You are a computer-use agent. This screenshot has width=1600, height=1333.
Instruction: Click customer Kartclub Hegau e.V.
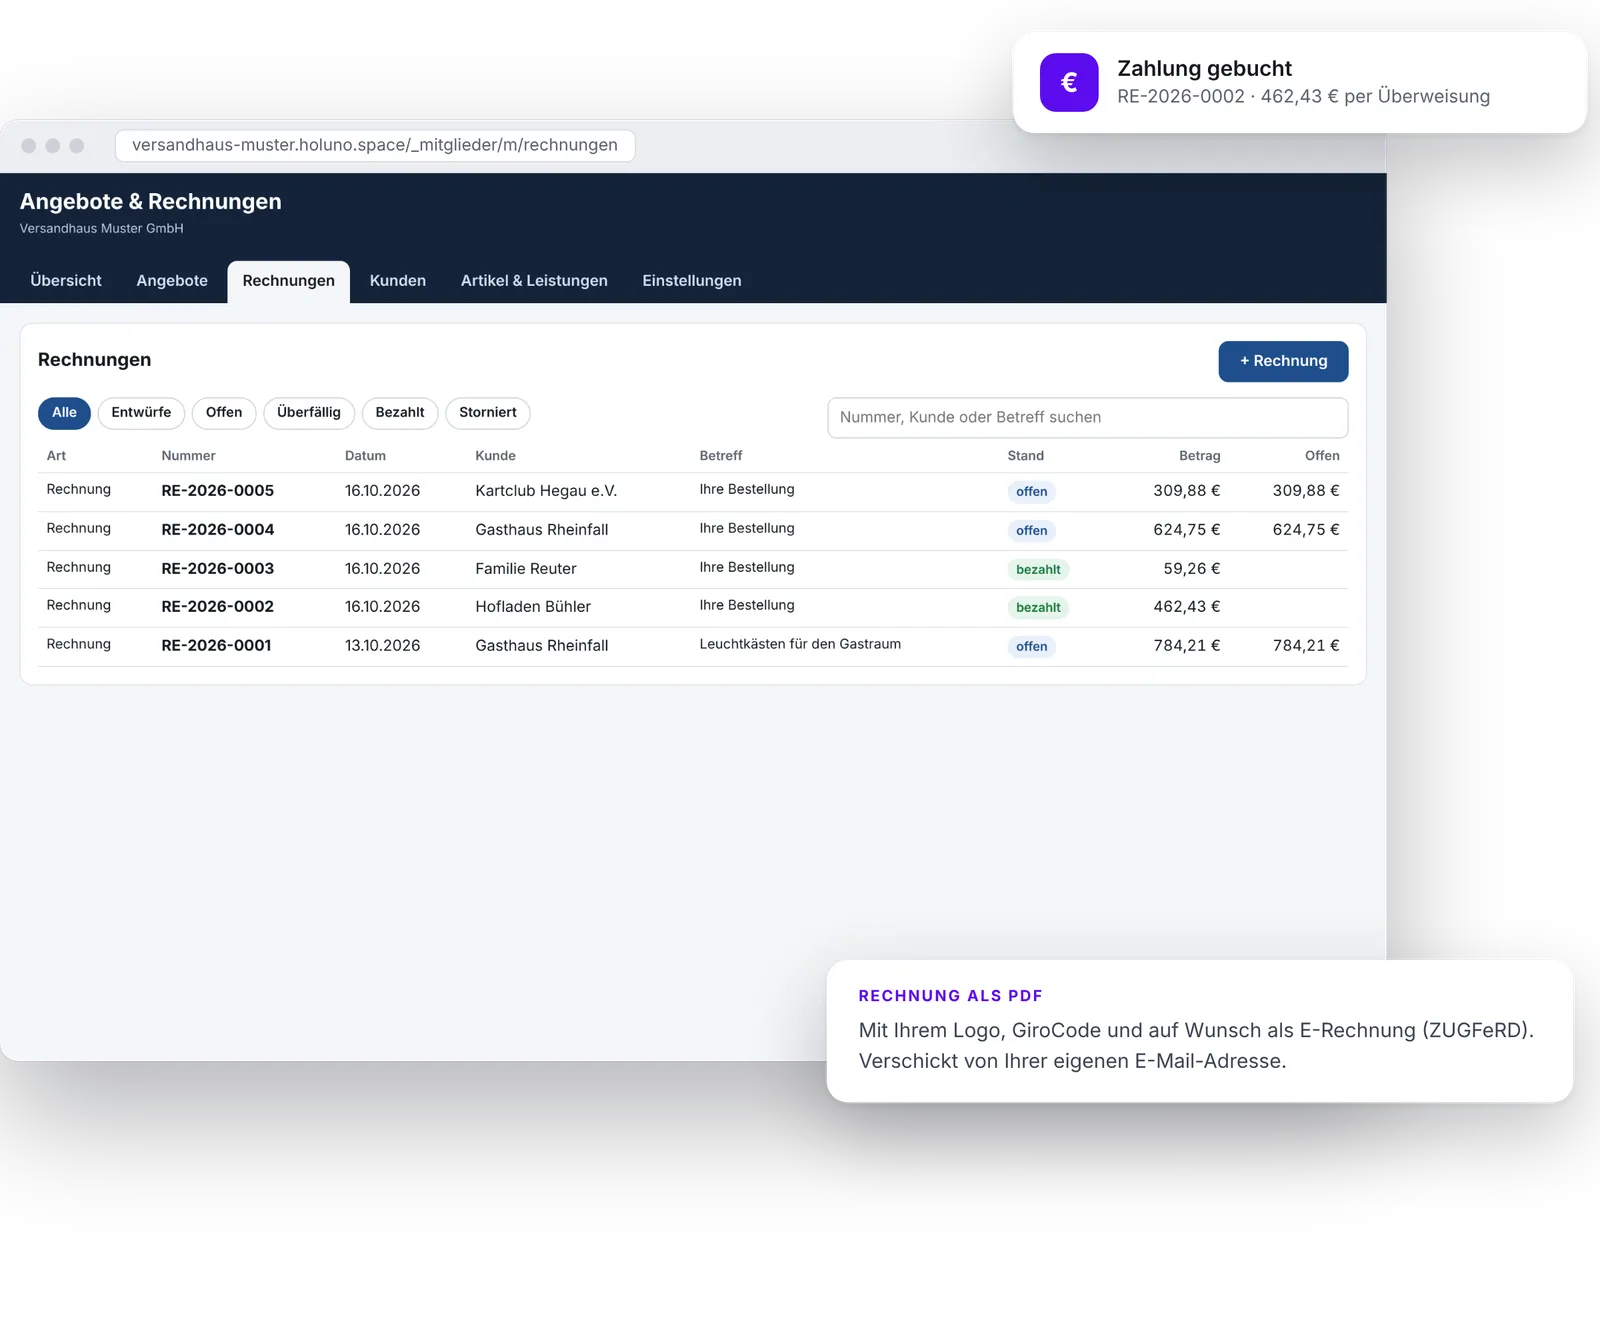[546, 491]
